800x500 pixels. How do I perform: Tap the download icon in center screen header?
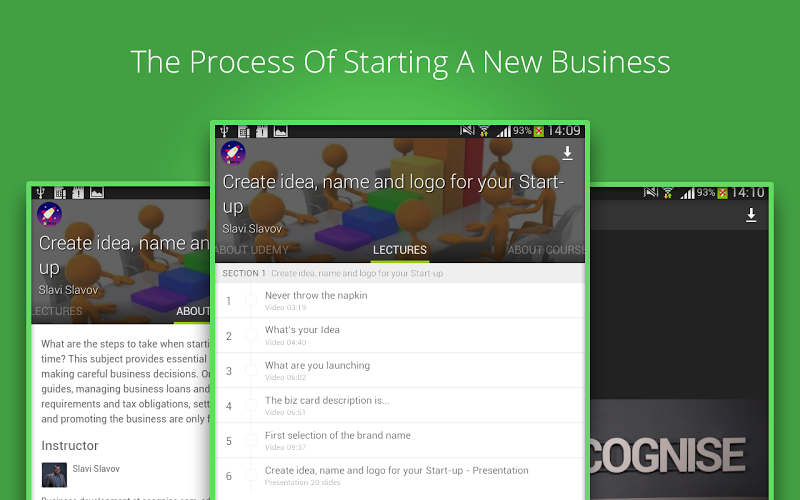[567, 153]
